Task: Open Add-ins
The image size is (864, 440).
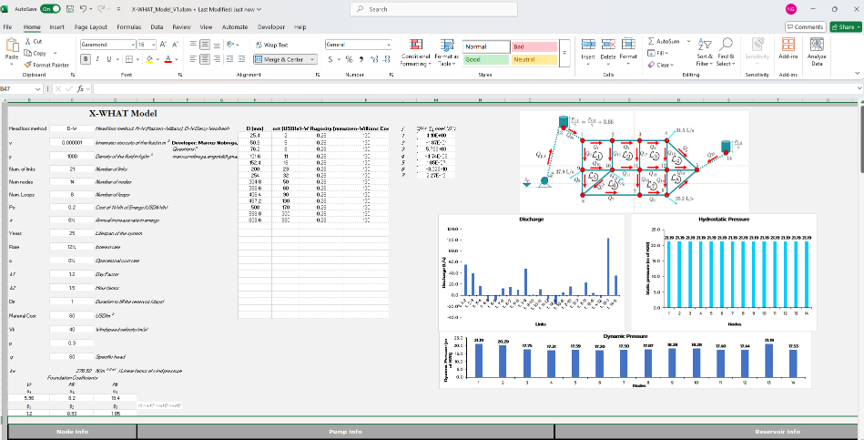Action: click(x=788, y=50)
